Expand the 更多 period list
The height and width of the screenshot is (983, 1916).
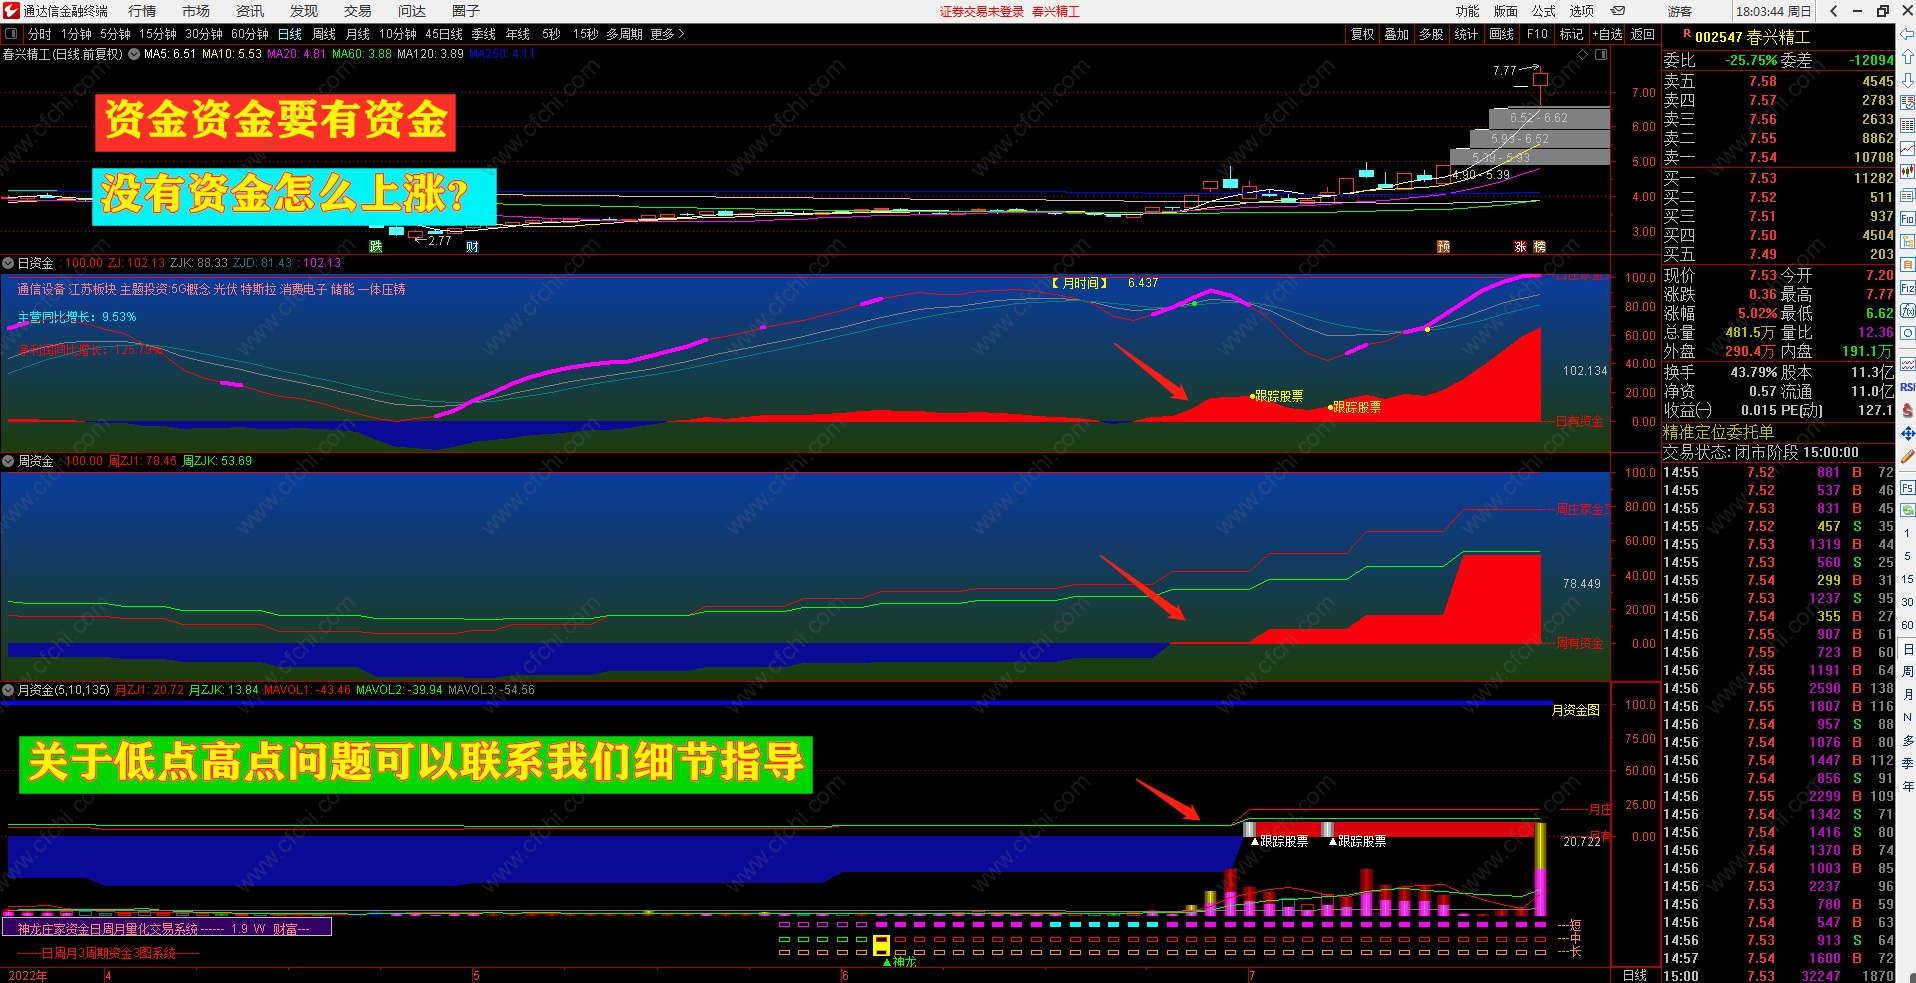[667, 34]
